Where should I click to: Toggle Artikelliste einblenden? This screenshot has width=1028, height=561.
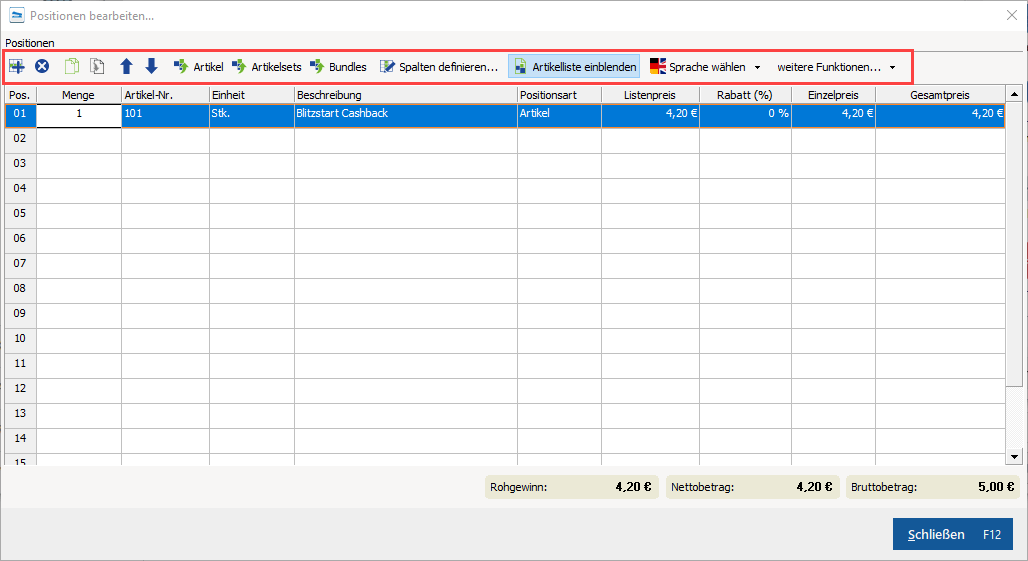pyautogui.click(x=574, y=67)
